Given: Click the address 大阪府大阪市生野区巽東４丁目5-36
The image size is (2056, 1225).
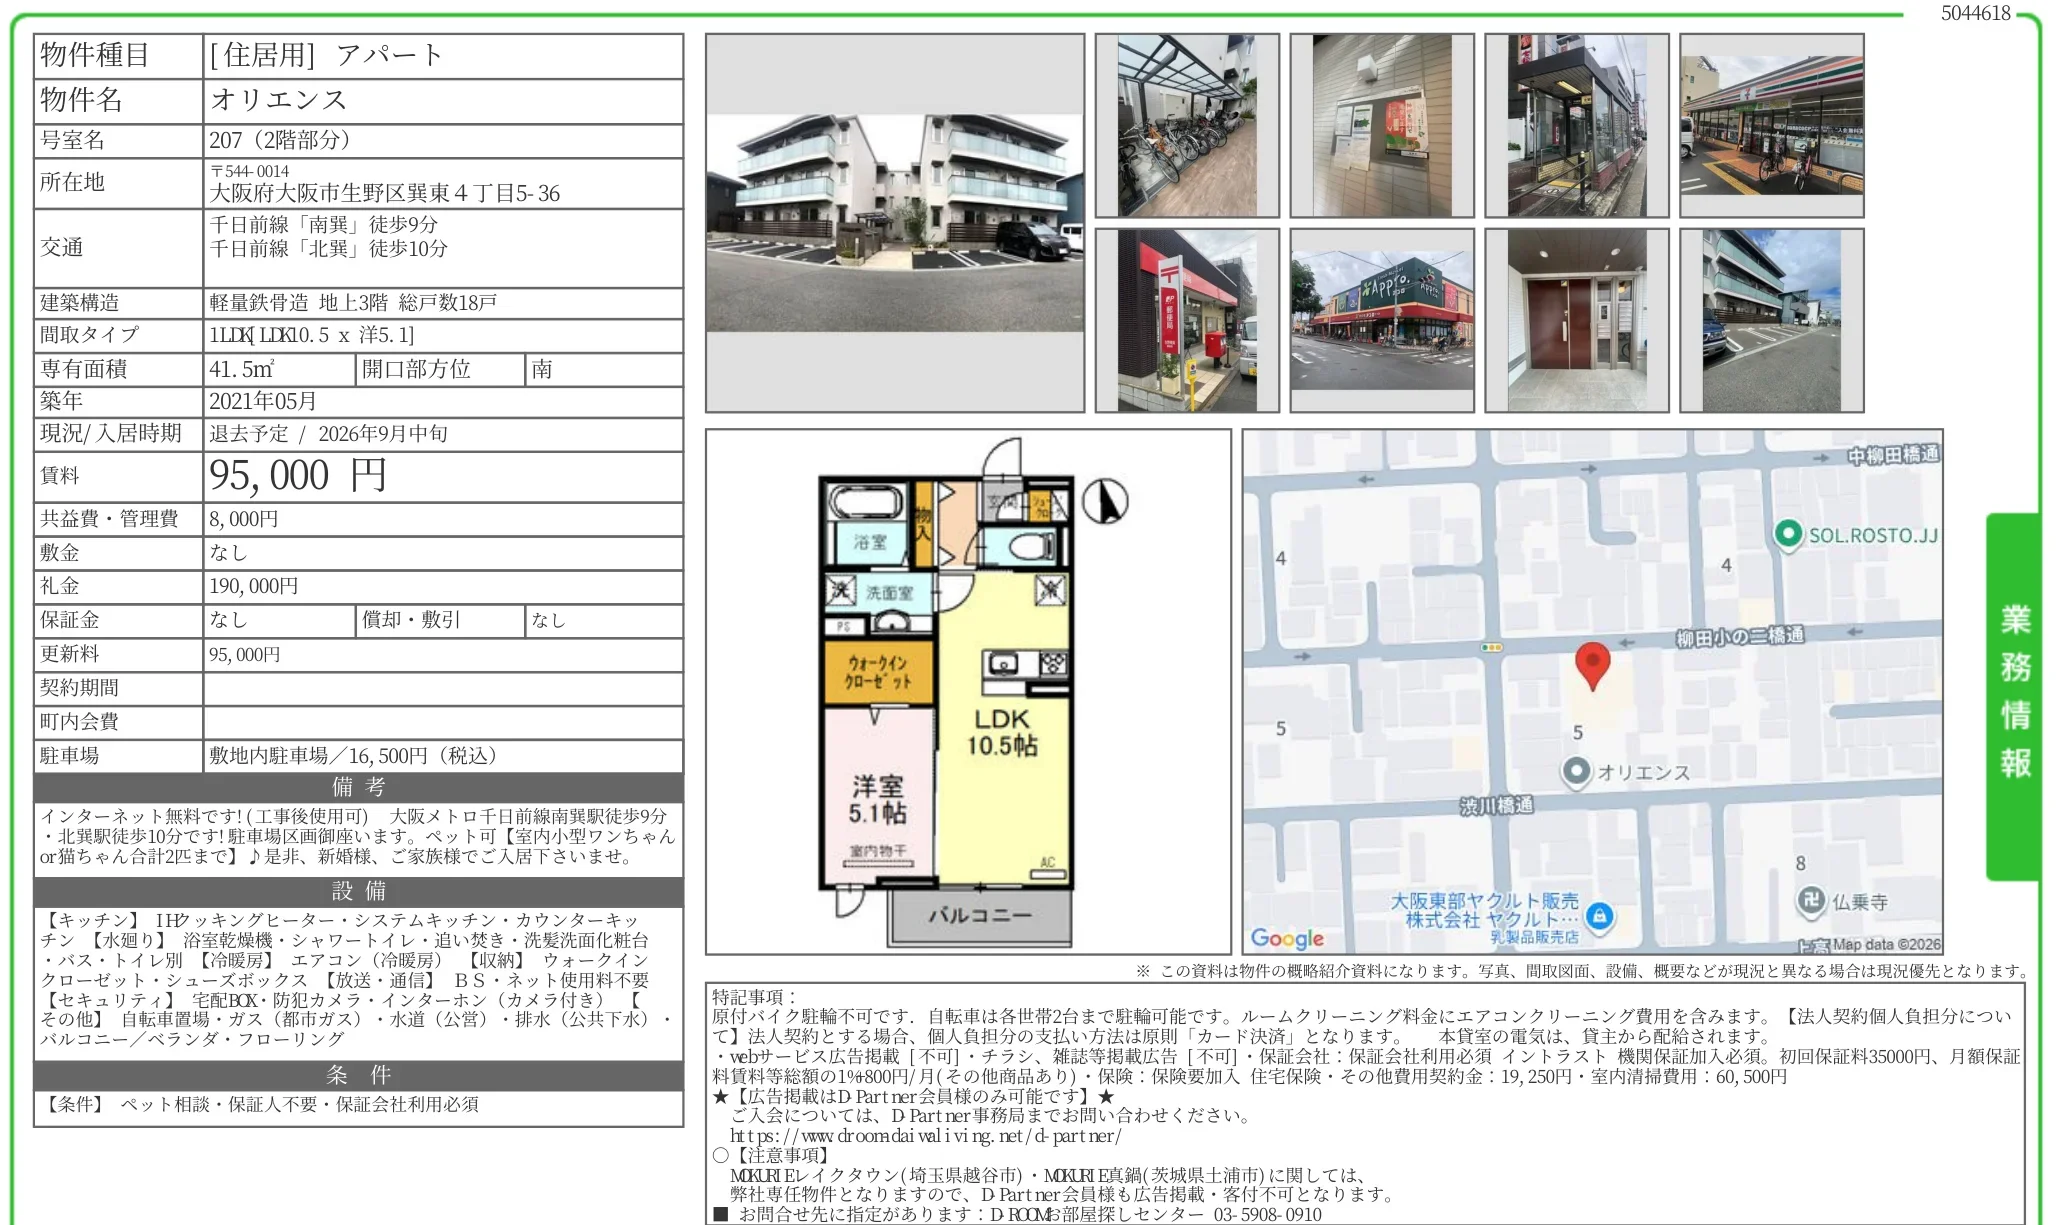Looking at the screenshot, I should (x=385, y=193).
